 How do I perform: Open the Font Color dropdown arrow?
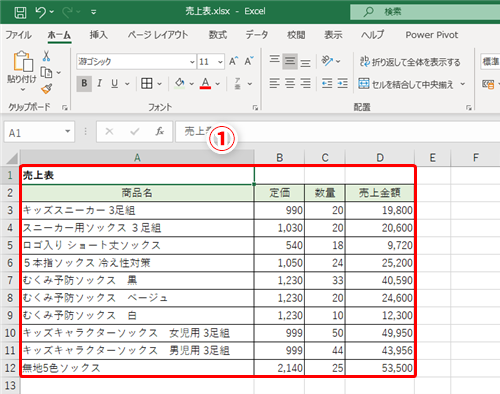click(x=218, y=84)
